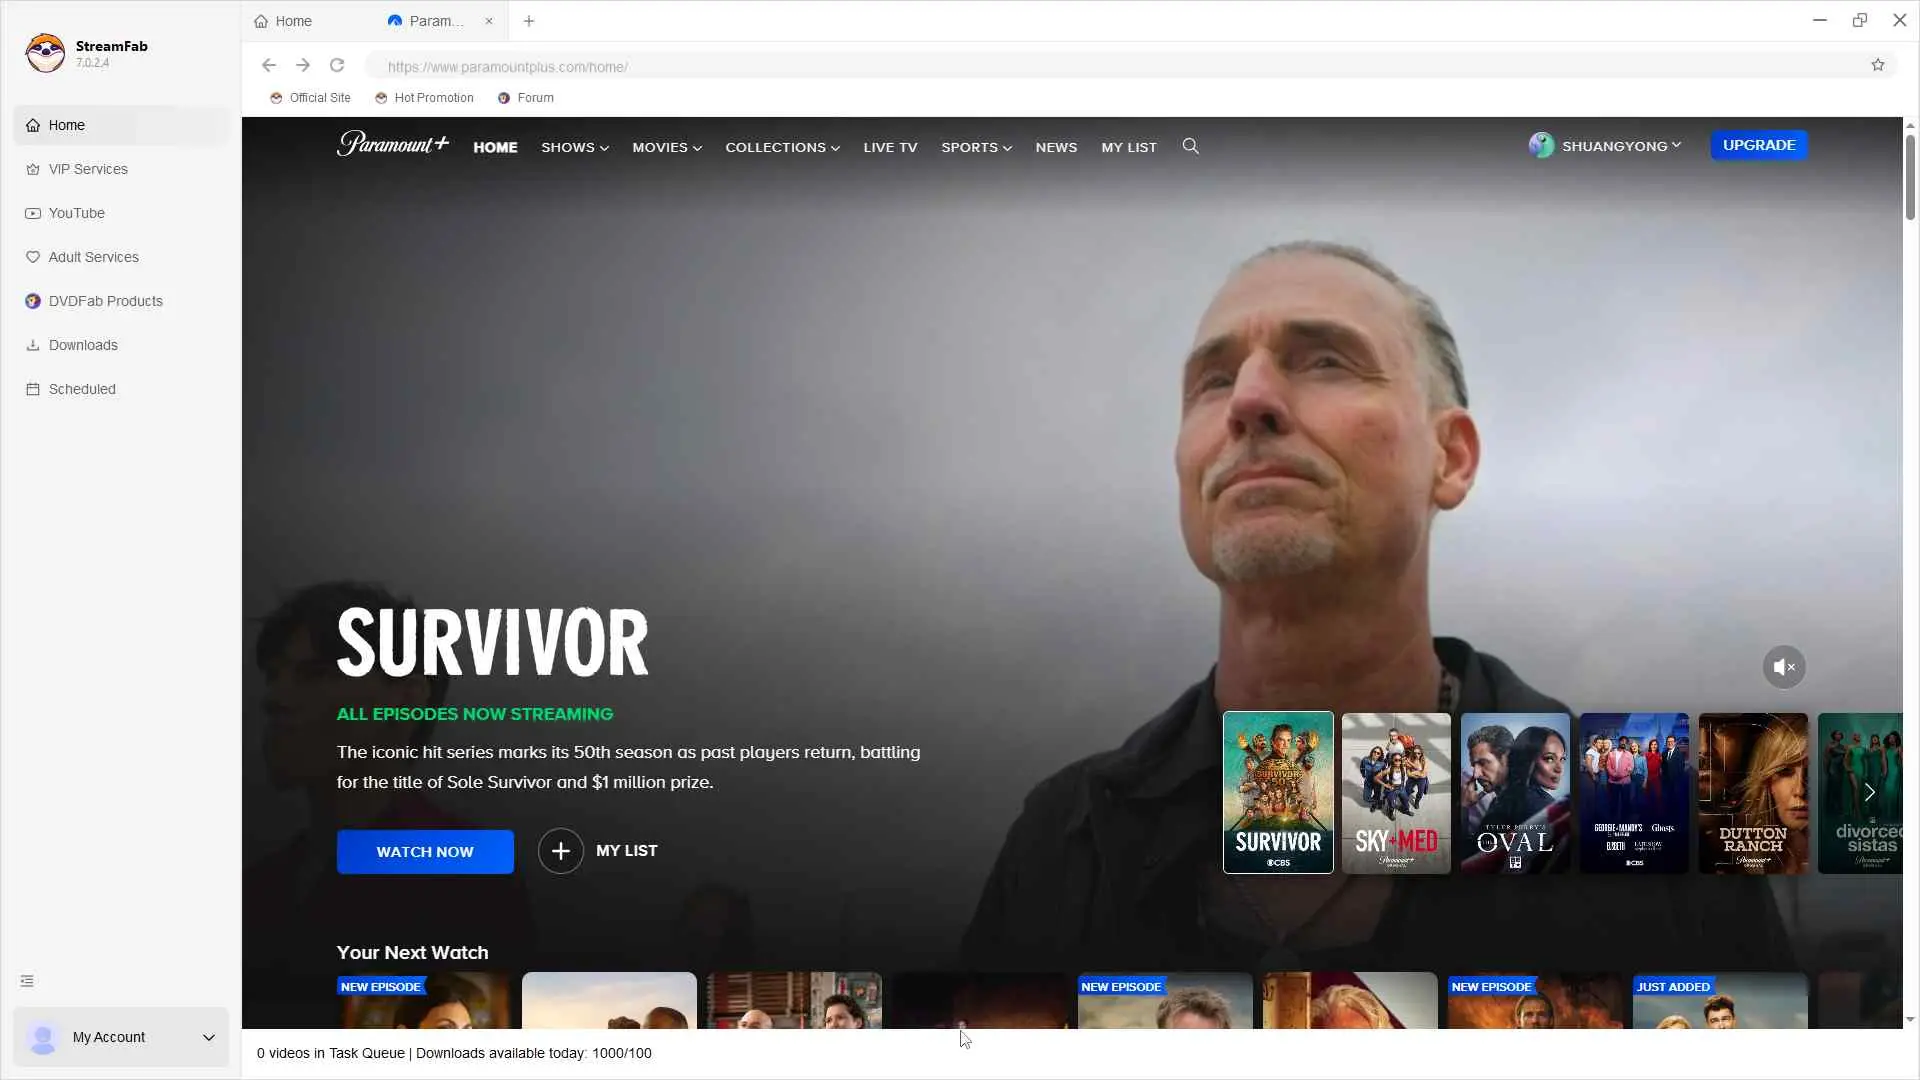This screenshot has width=1920, height=1080.
Task: Click the WATCH NOW button
Action: click(x=425, y=852)
